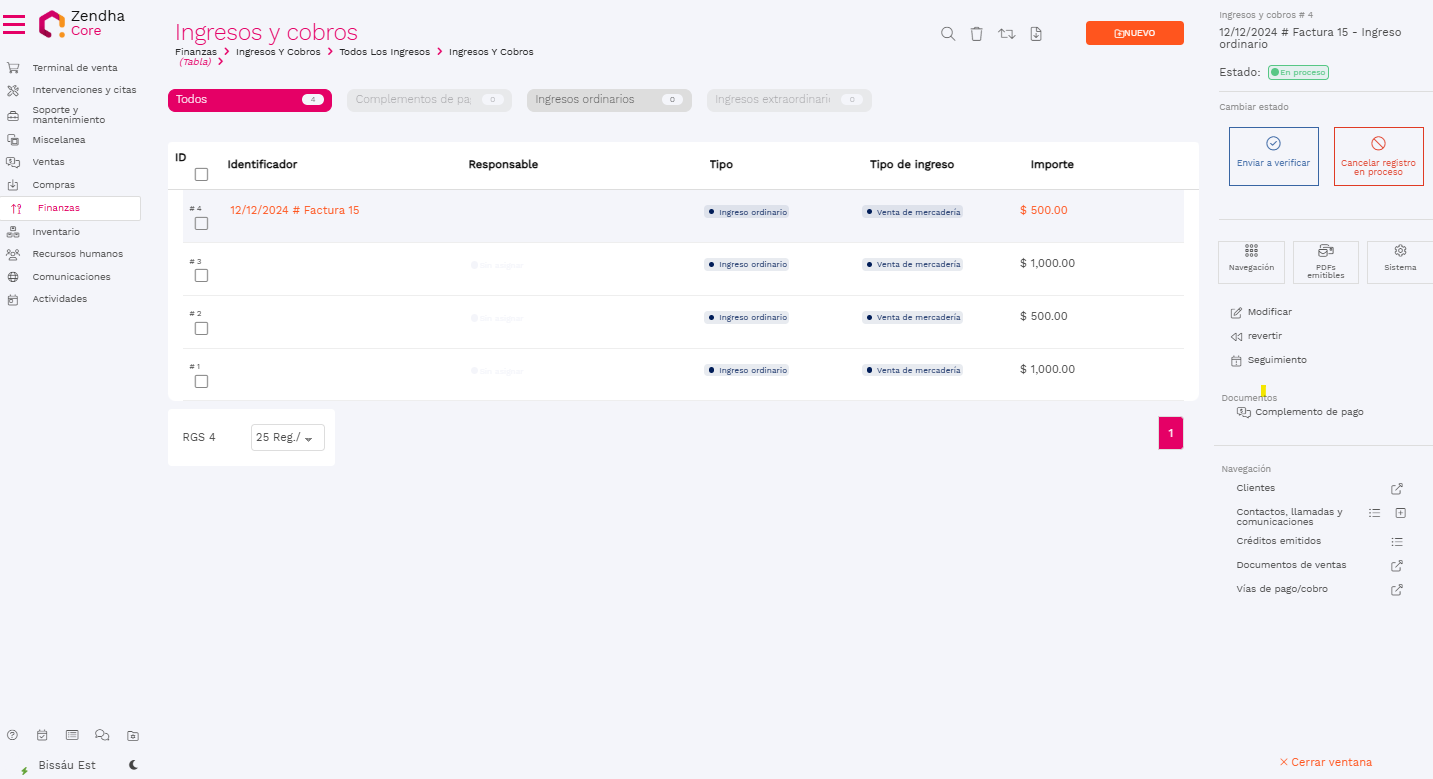
Task: Click Enviar a verificar button
Action: 1273,156
